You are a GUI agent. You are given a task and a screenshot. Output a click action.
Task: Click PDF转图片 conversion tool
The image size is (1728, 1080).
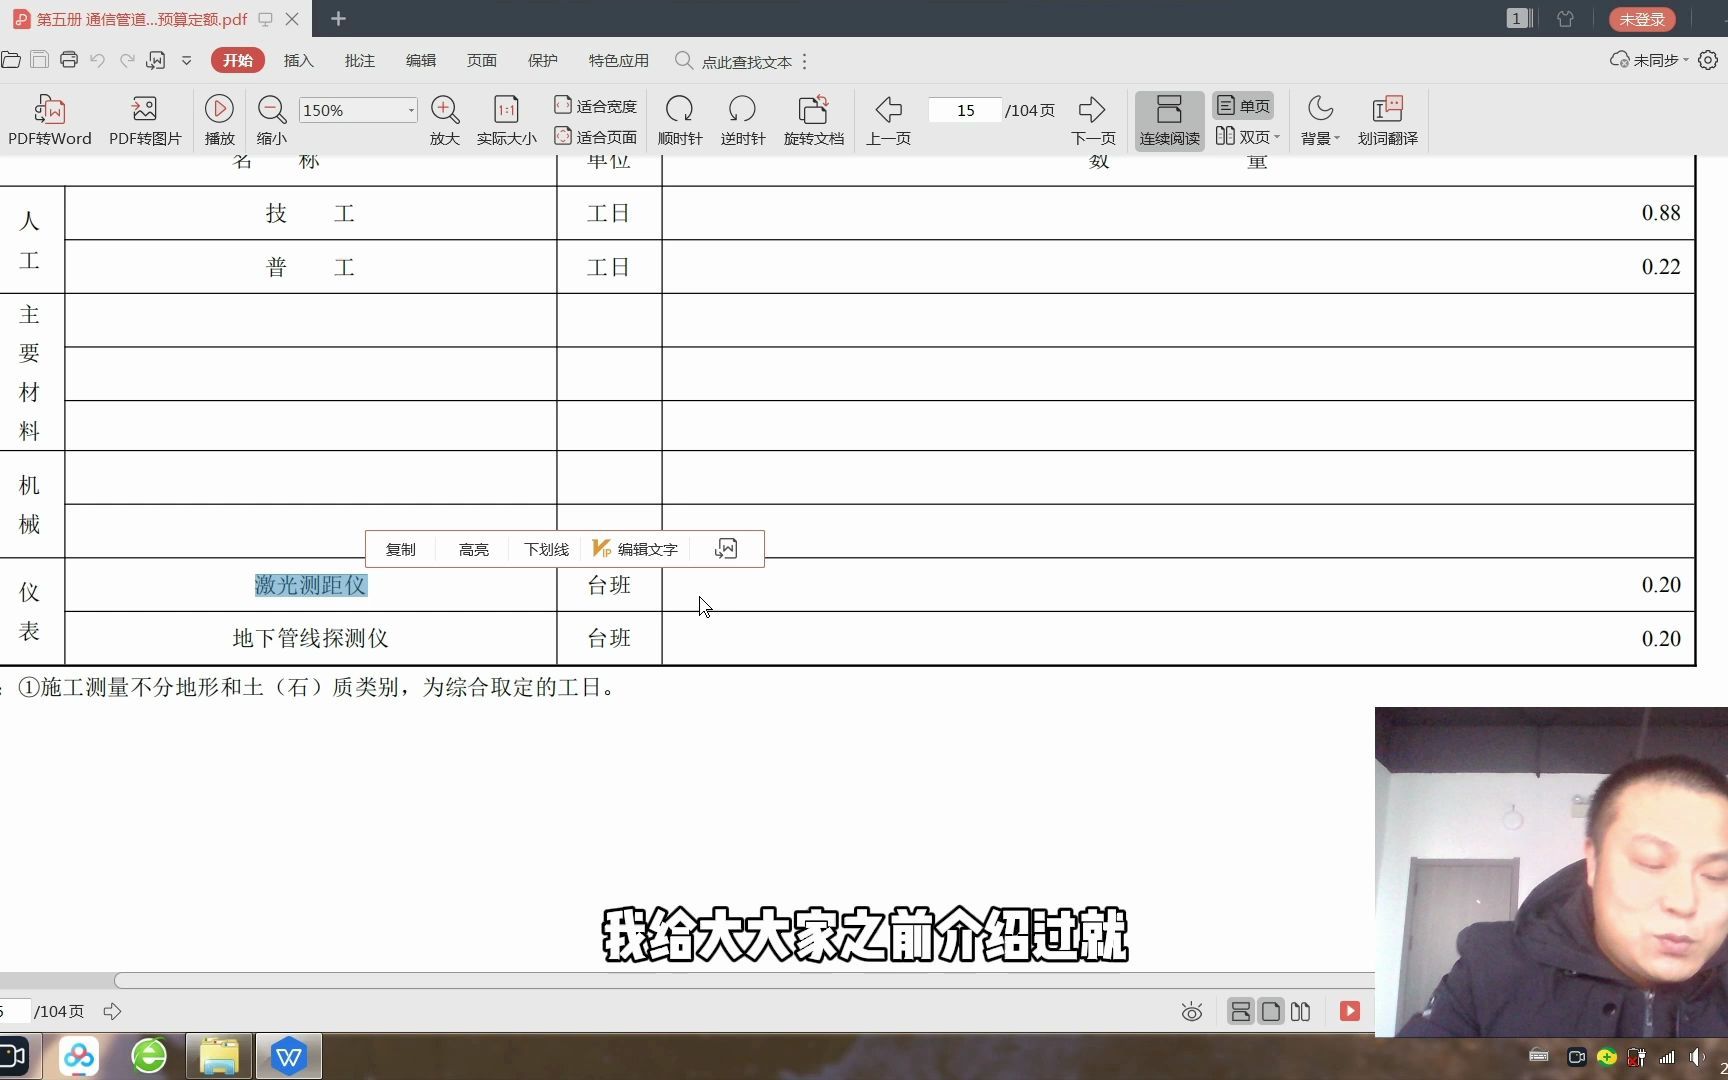point(145,120)
